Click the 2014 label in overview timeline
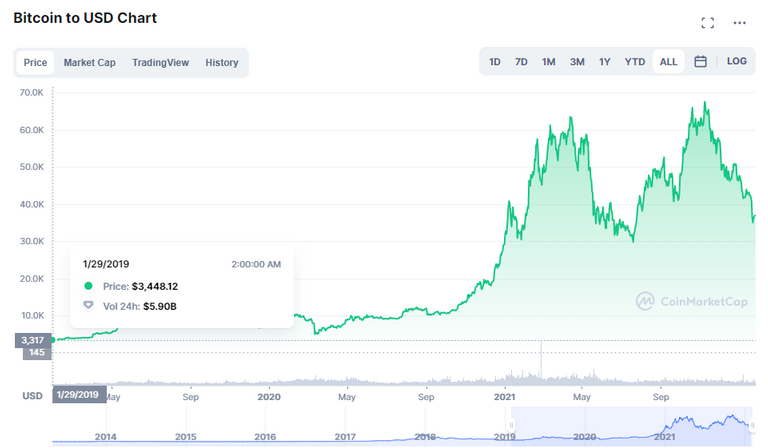 [105, 437]
